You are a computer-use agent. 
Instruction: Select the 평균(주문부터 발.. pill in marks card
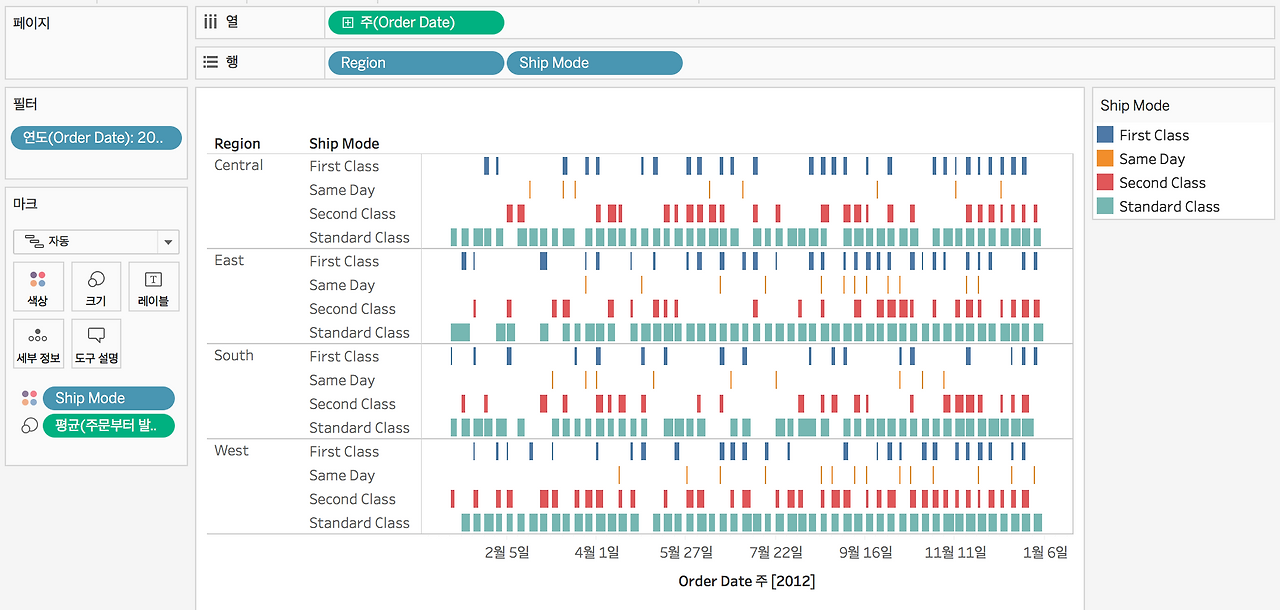click(108, 426)
